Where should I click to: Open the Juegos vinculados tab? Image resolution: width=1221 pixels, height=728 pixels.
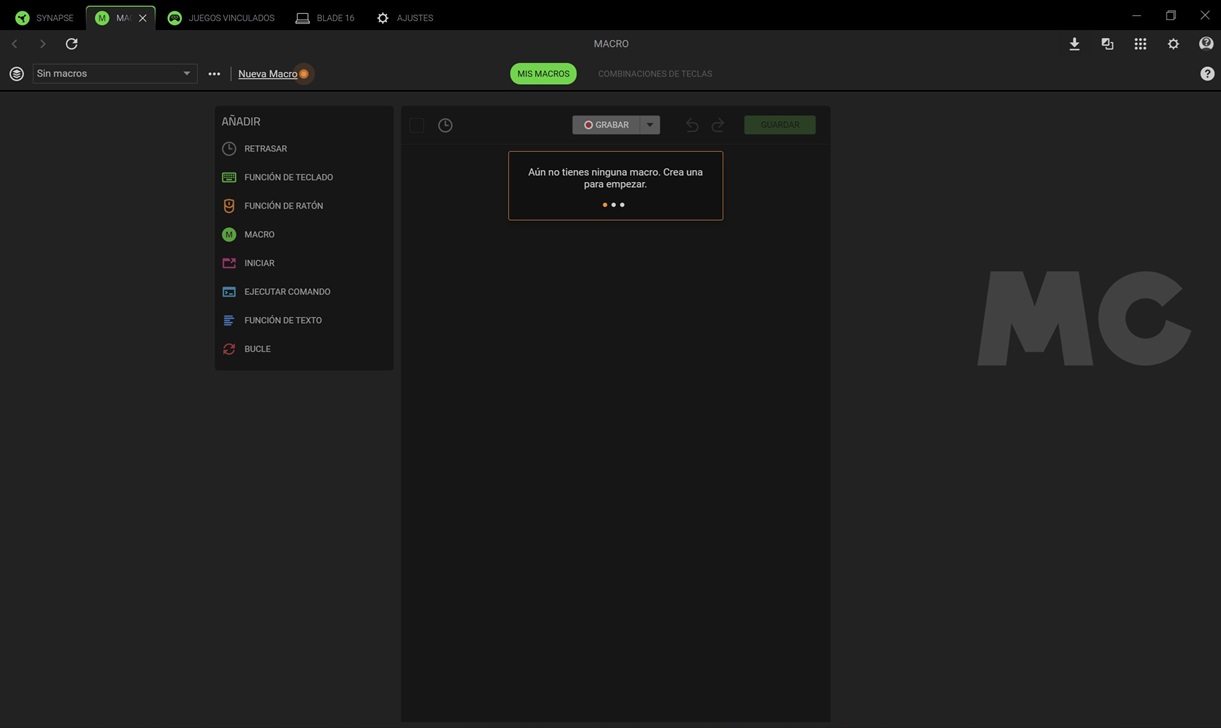click(x=221, y=18)
